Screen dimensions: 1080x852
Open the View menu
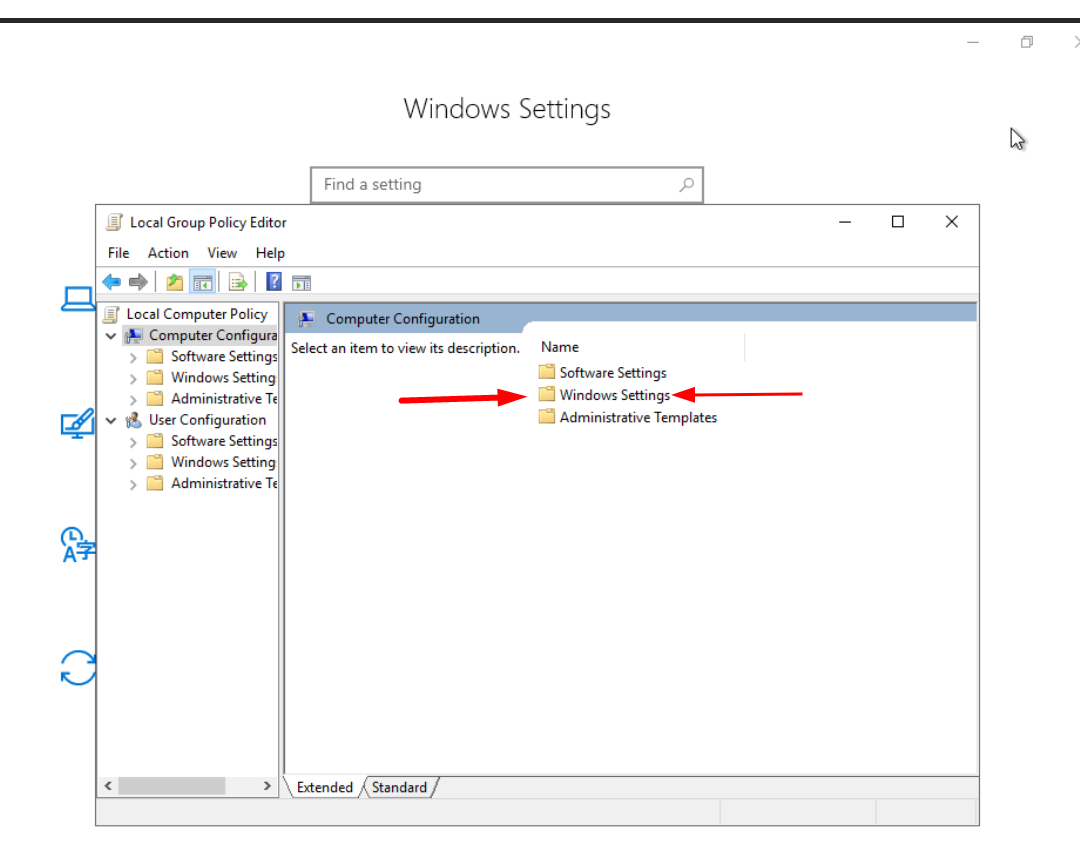pos(222,253)
